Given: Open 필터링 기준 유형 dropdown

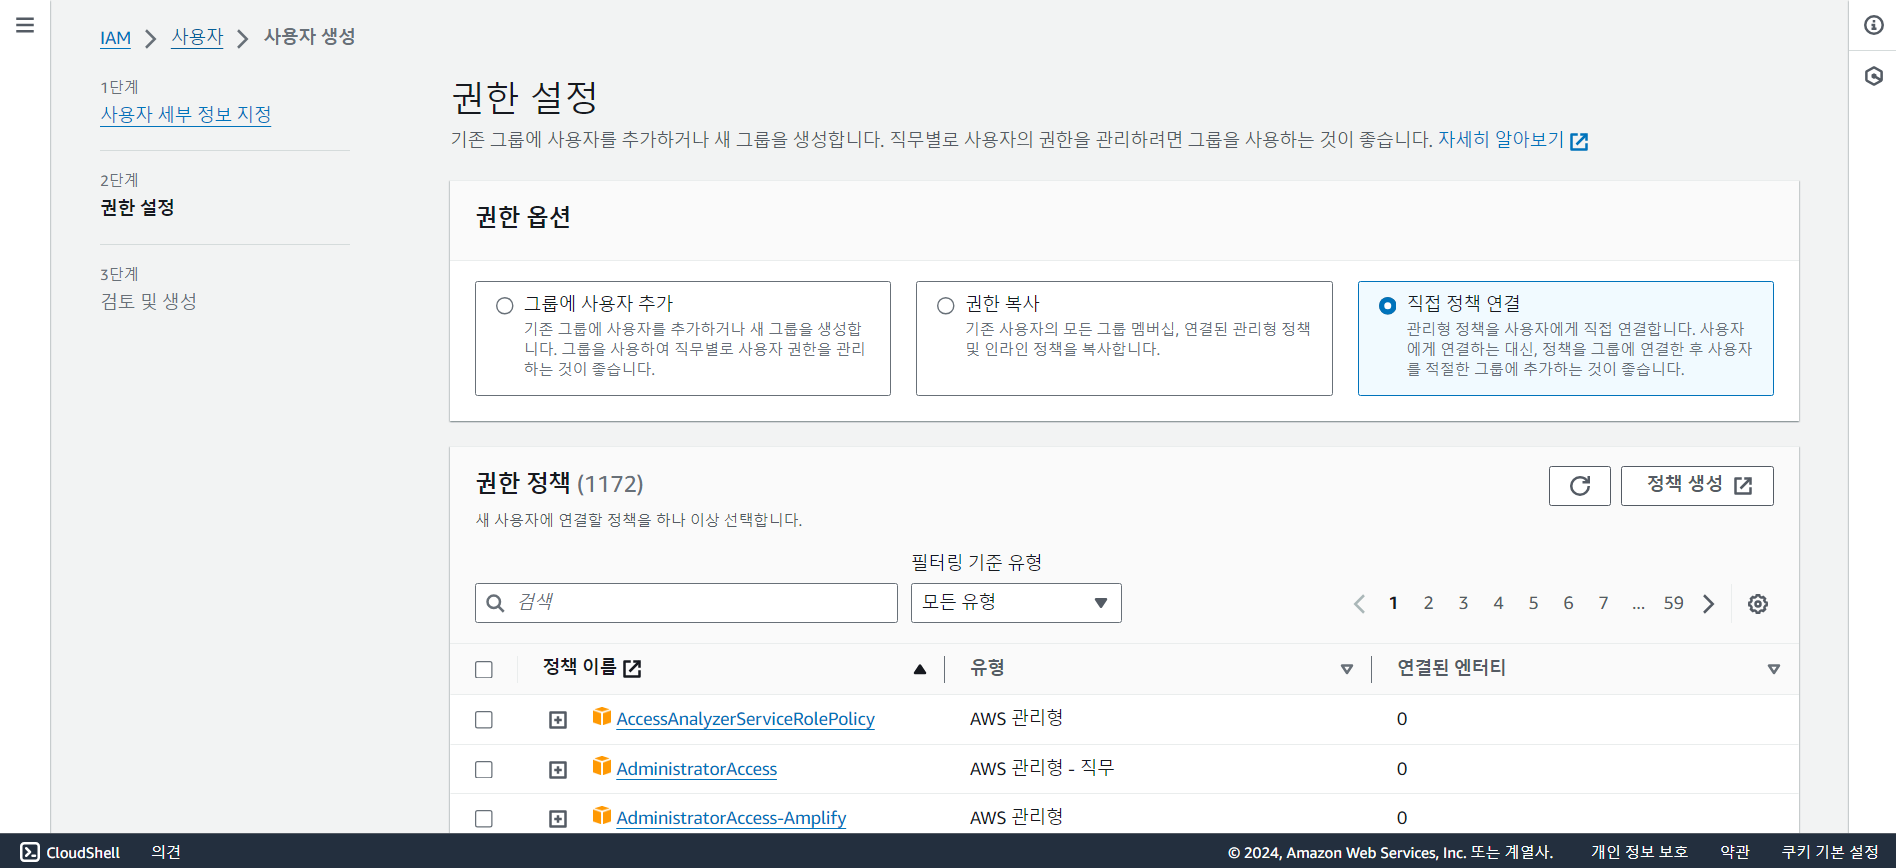Looking at the screenshot, I should point(1016,603).
